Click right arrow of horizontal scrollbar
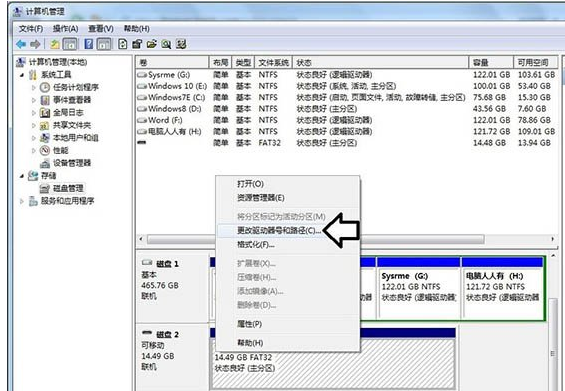The width and height of the screenshot is (565, 391). 553,239
